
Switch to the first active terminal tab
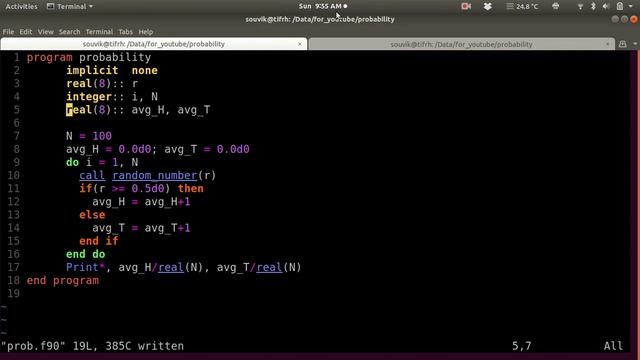(154, 44)
